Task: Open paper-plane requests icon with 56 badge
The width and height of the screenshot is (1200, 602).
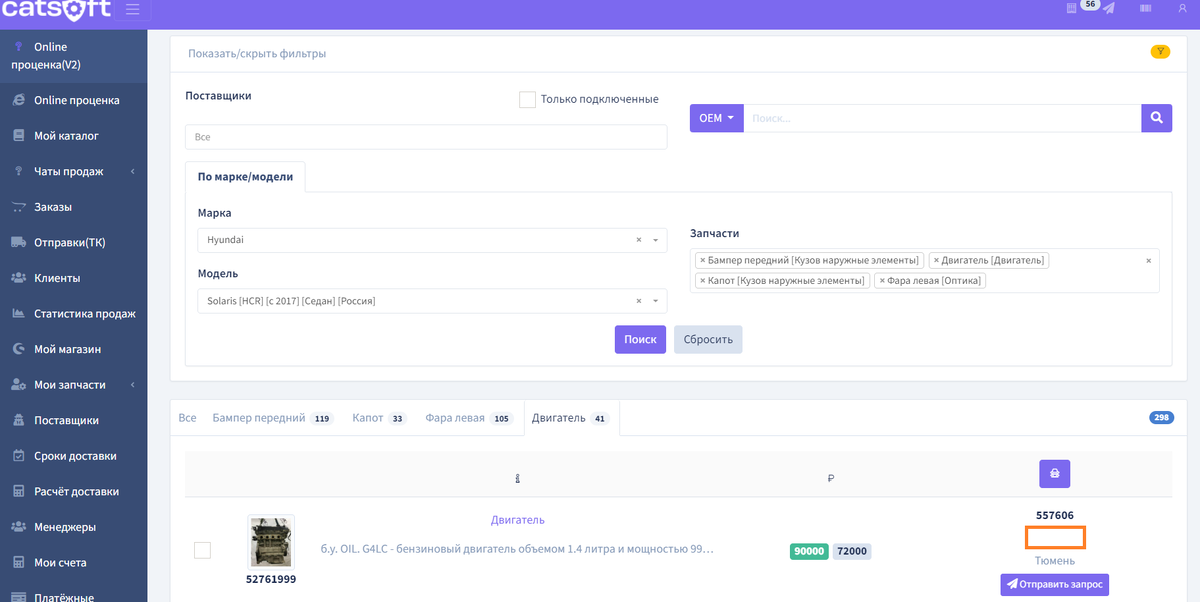Action: pyautogui.click(x=1107, y=8)
